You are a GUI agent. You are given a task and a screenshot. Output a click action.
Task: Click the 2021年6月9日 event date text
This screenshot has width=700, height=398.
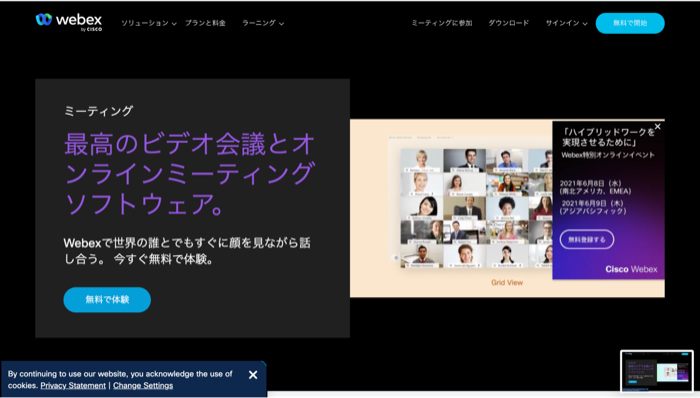pos(593,207)
